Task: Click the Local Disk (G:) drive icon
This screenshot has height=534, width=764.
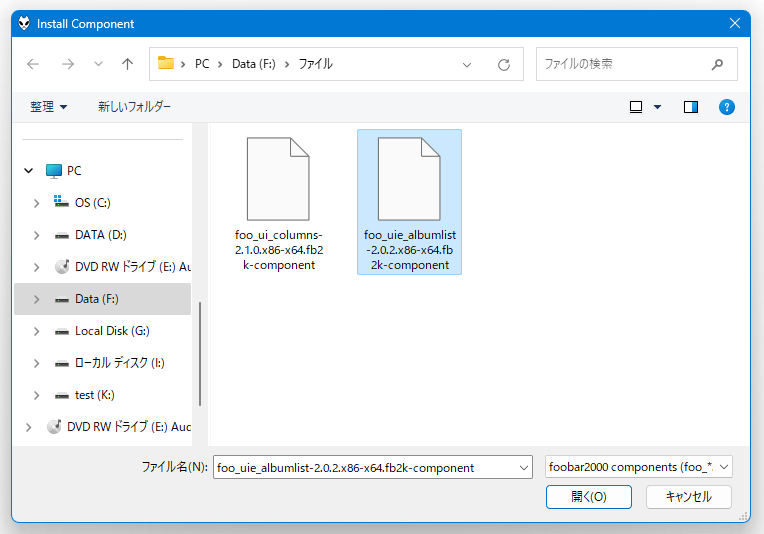Action: [62, 332]
